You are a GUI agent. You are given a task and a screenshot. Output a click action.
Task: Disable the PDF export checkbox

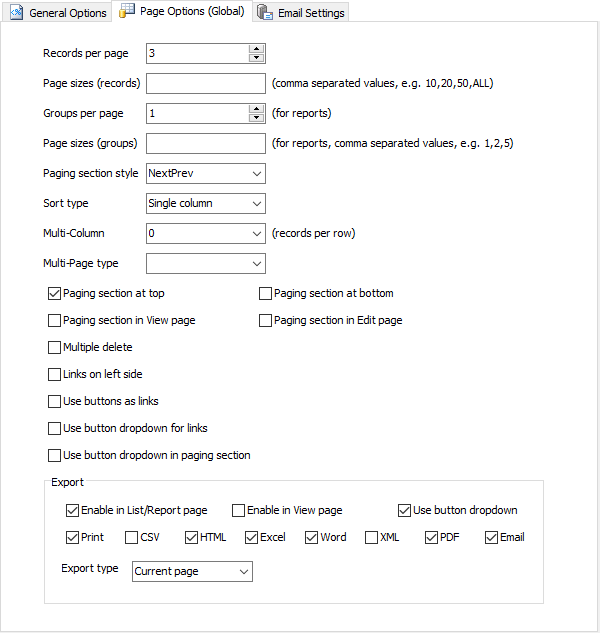click(432, 537)
